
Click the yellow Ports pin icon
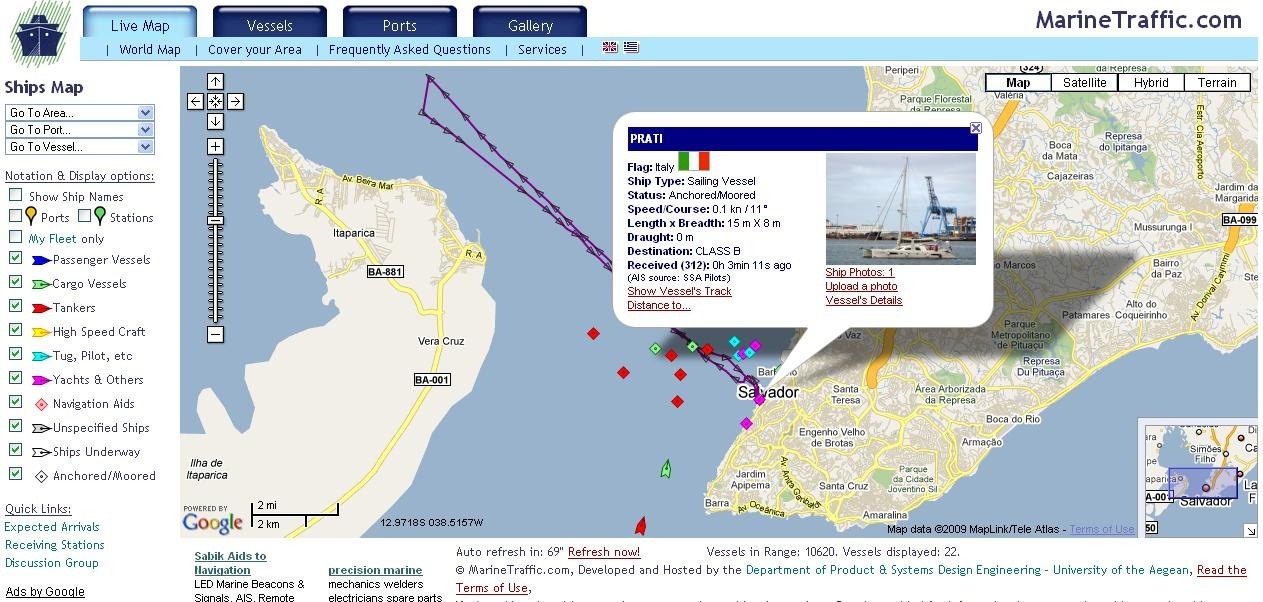click(x=31, y=215)
